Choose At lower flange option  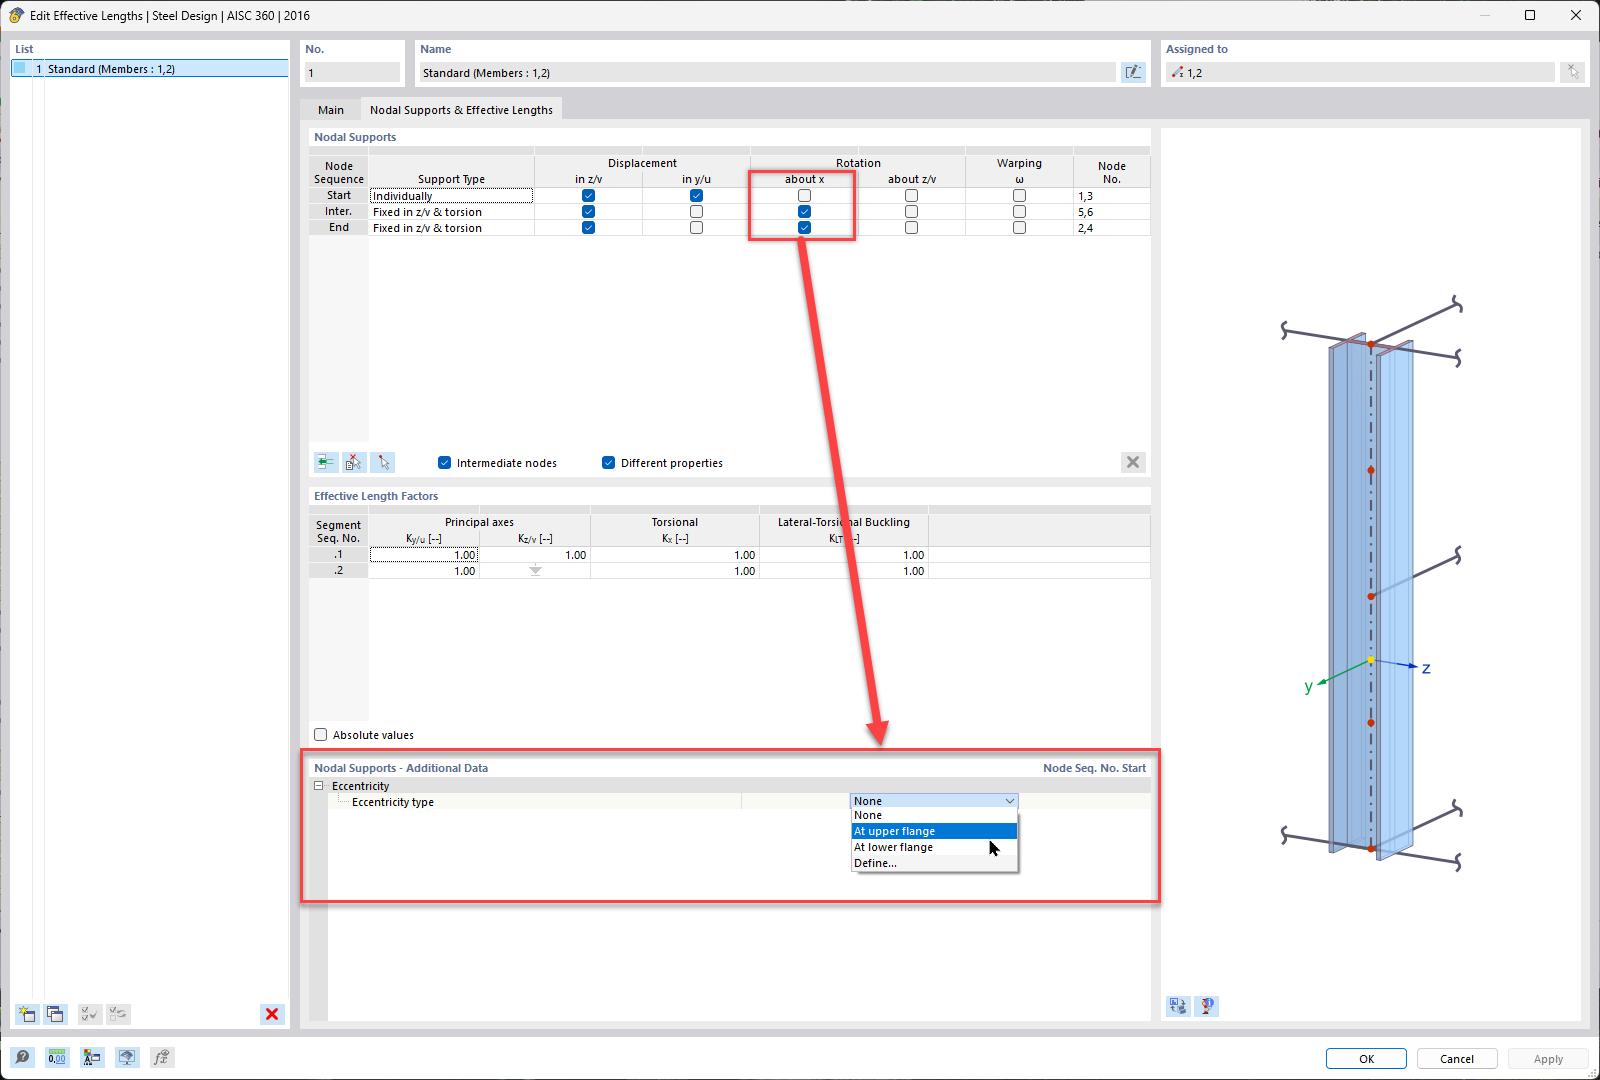[x=934, y=847]
